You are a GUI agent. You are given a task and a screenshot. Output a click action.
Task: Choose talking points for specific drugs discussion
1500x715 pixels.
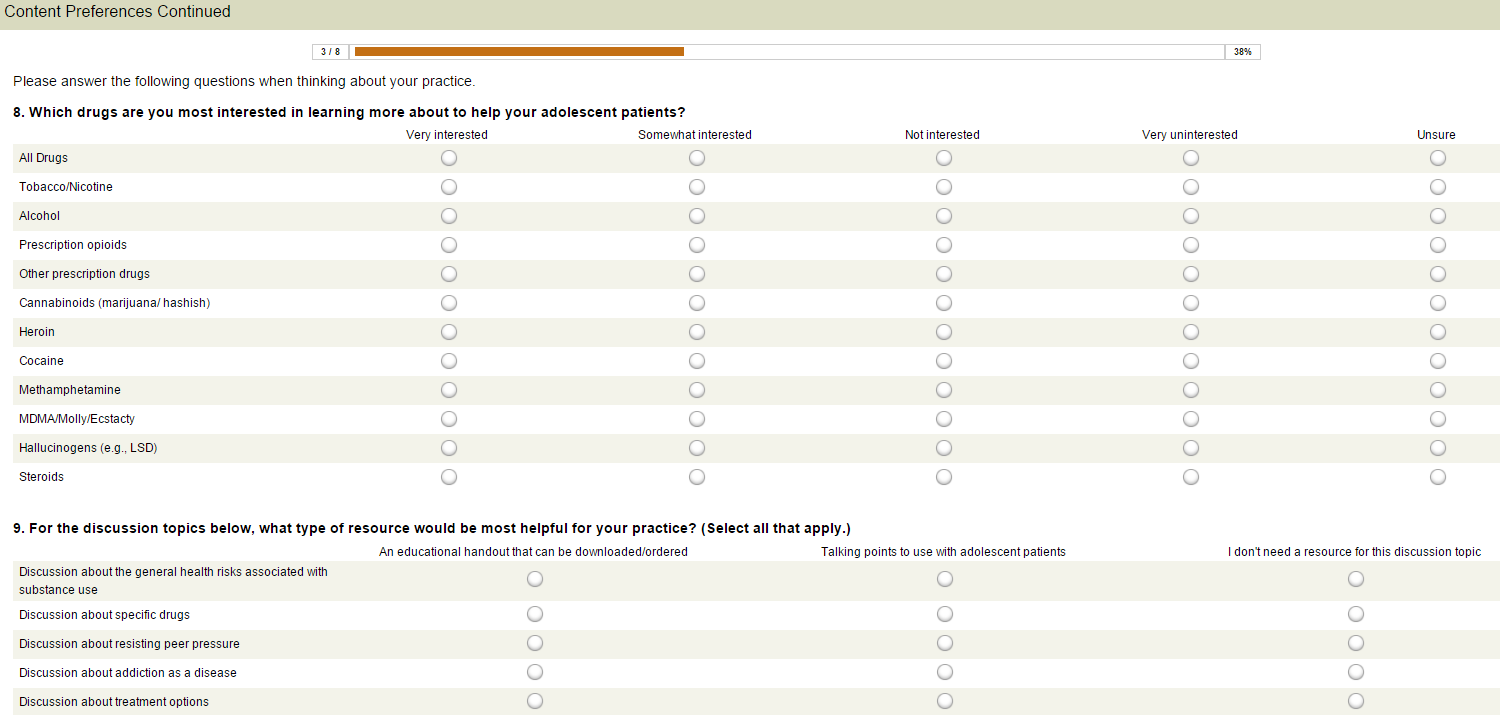pyautogui.click(x=945, y=614)
